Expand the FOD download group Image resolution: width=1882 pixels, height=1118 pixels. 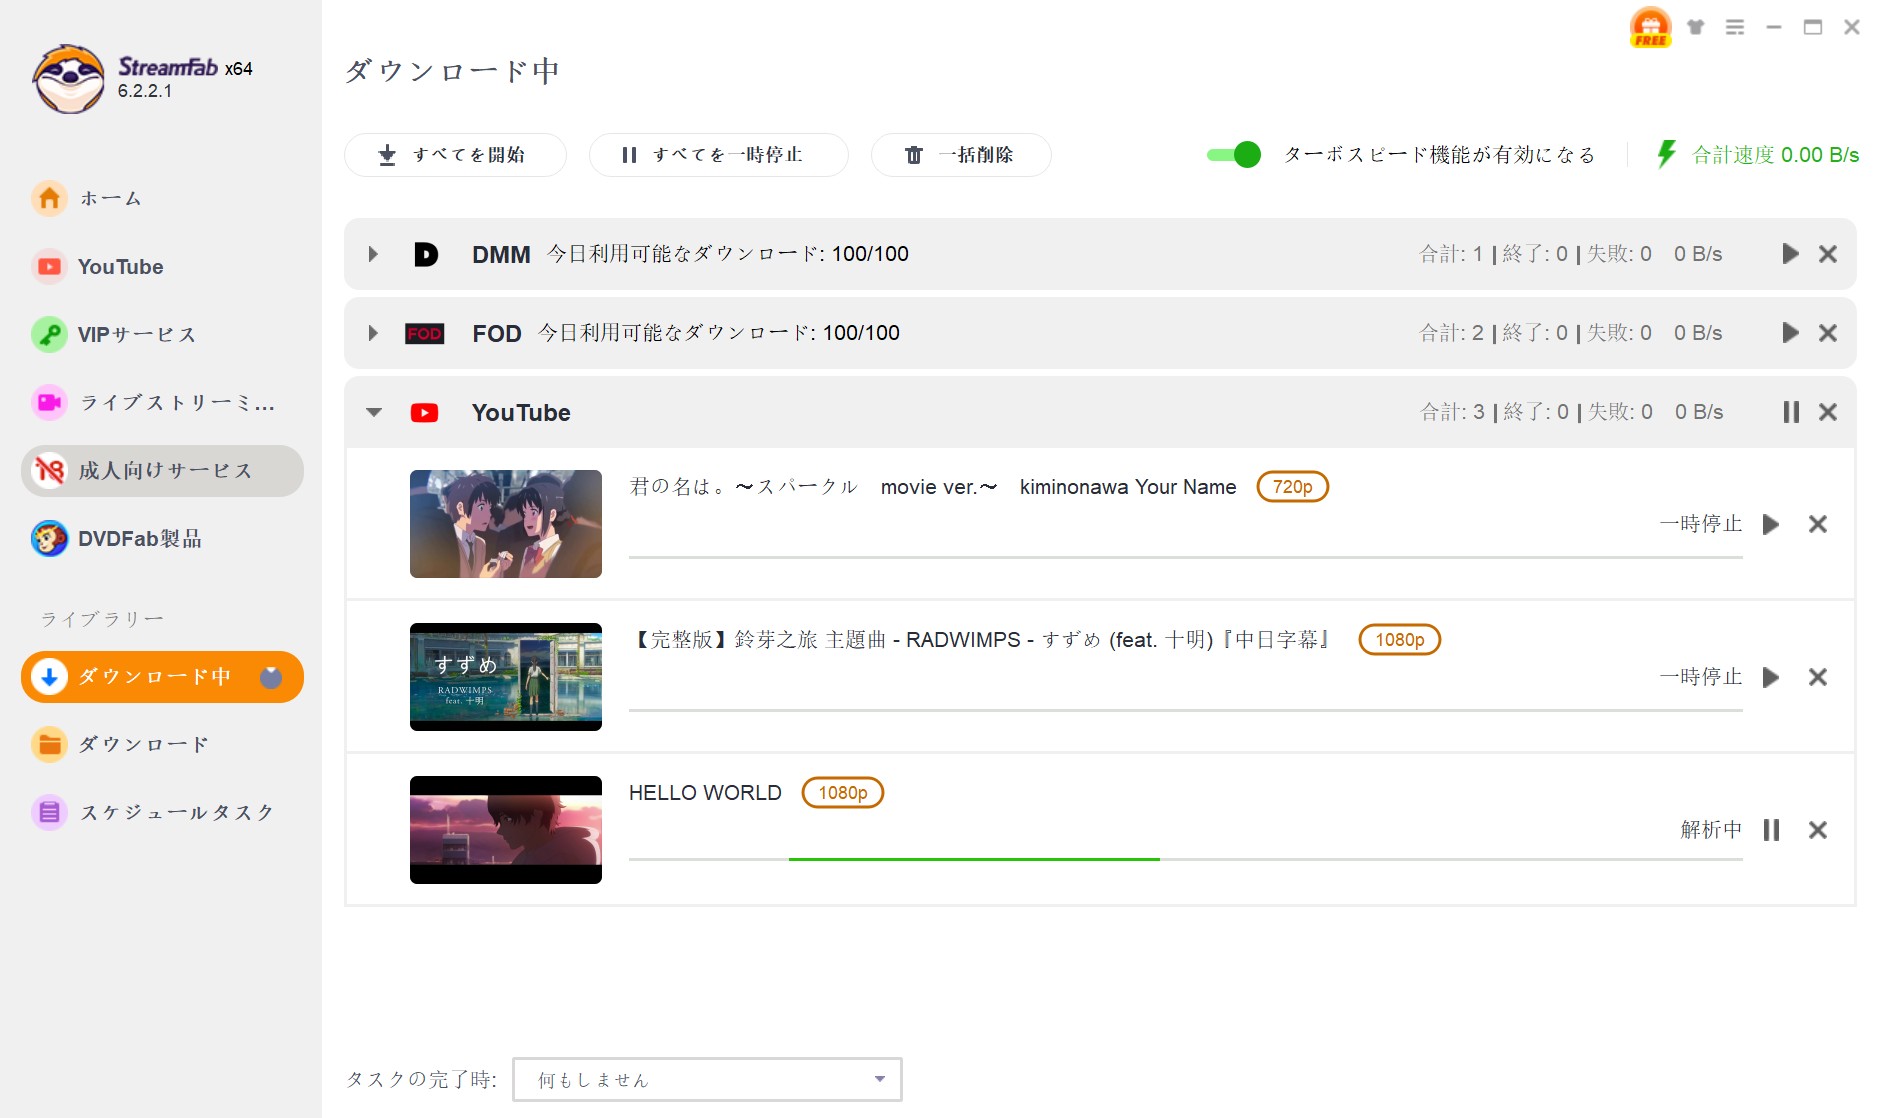click(x=373, y=333)
